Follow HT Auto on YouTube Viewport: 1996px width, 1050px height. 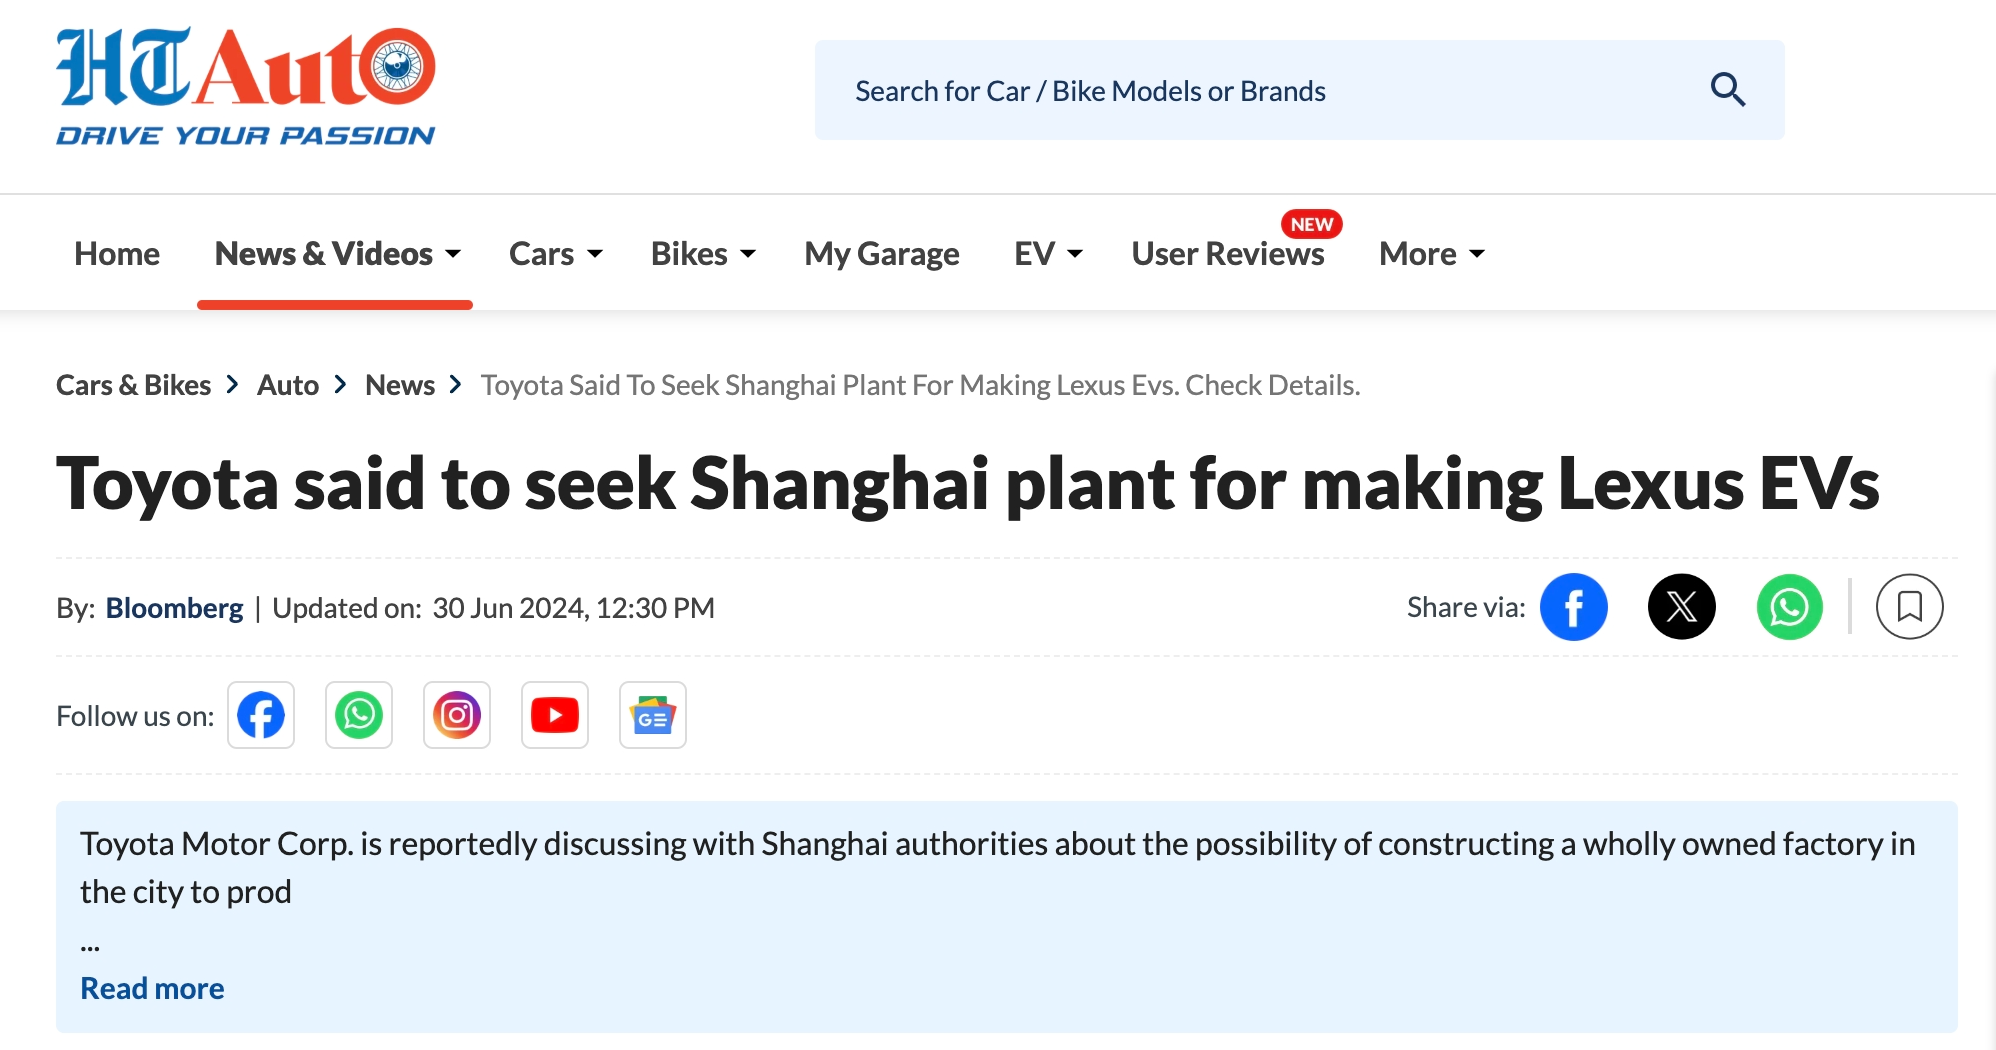coord(555,715)
